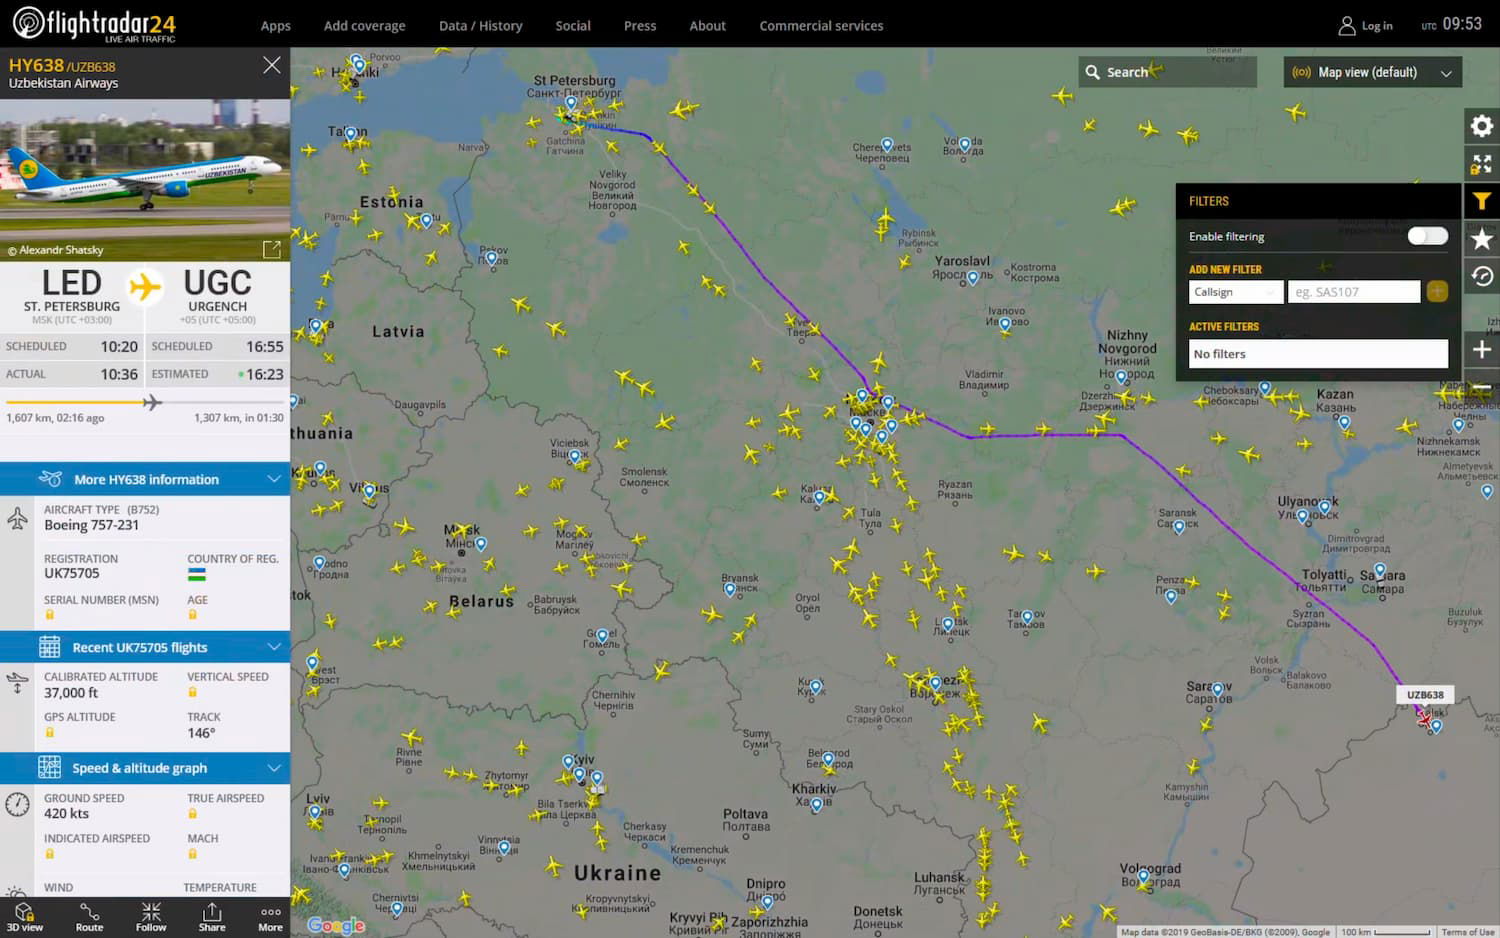Click the No filters active list
Image resolution: width=1500 pixels, height=938 pixels.
coord(1318,354)
